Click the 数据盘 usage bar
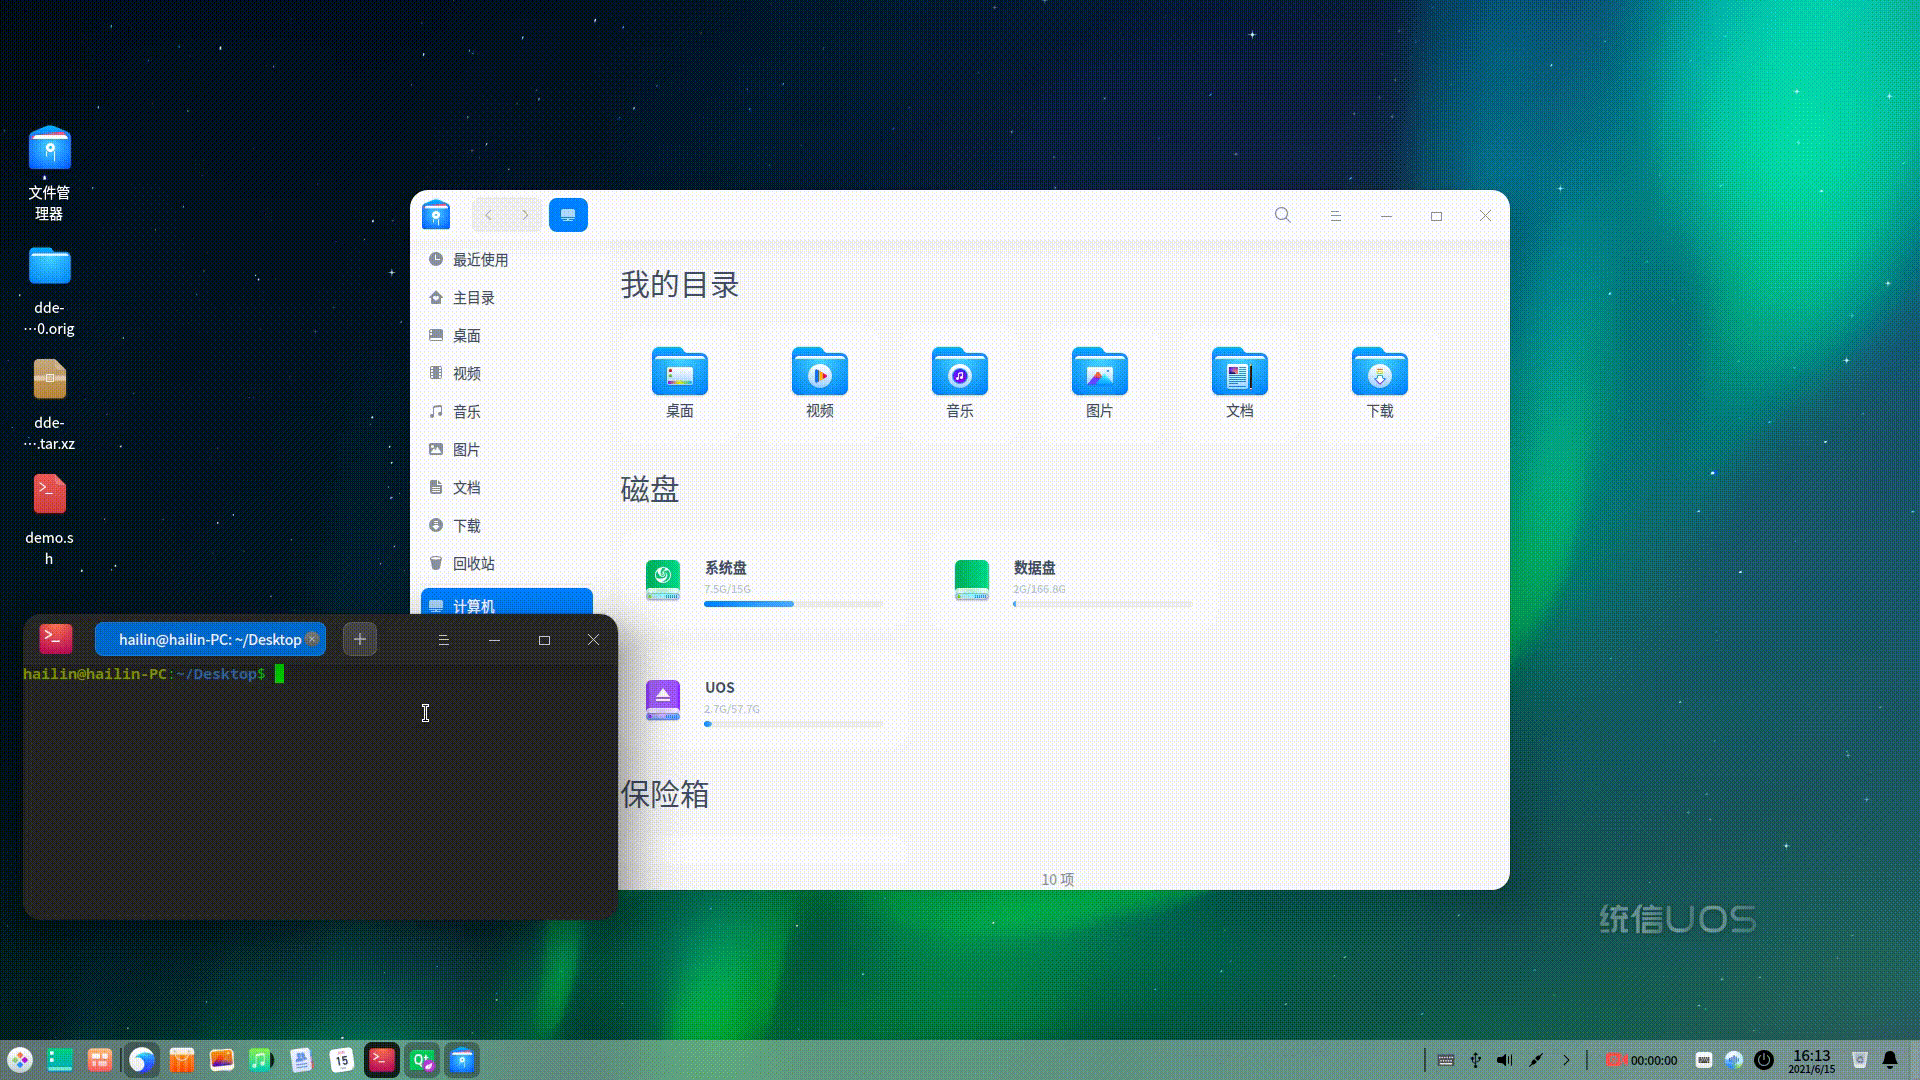 (x=1103, y=604)
